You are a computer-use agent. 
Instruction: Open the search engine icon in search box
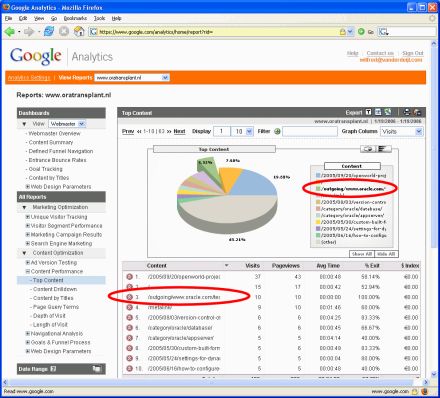pyautogui.click(x=384, y=32)
